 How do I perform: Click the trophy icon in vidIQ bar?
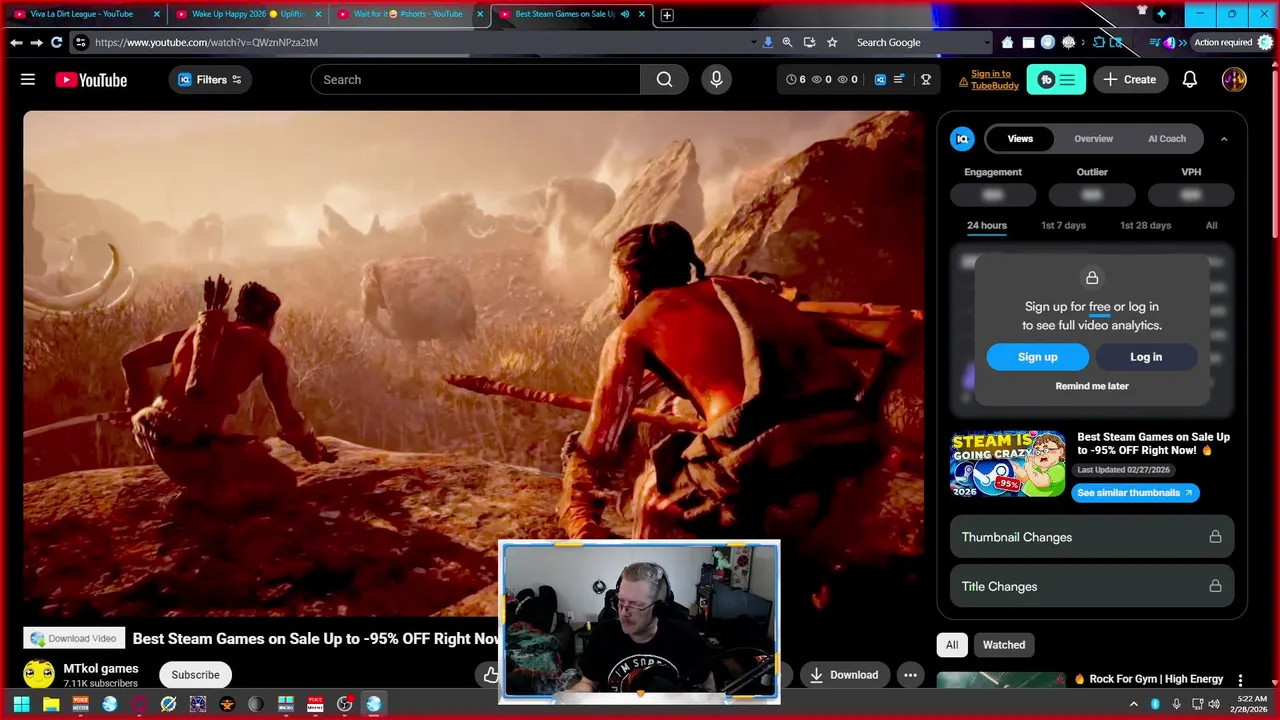click(x=926, y=80)
